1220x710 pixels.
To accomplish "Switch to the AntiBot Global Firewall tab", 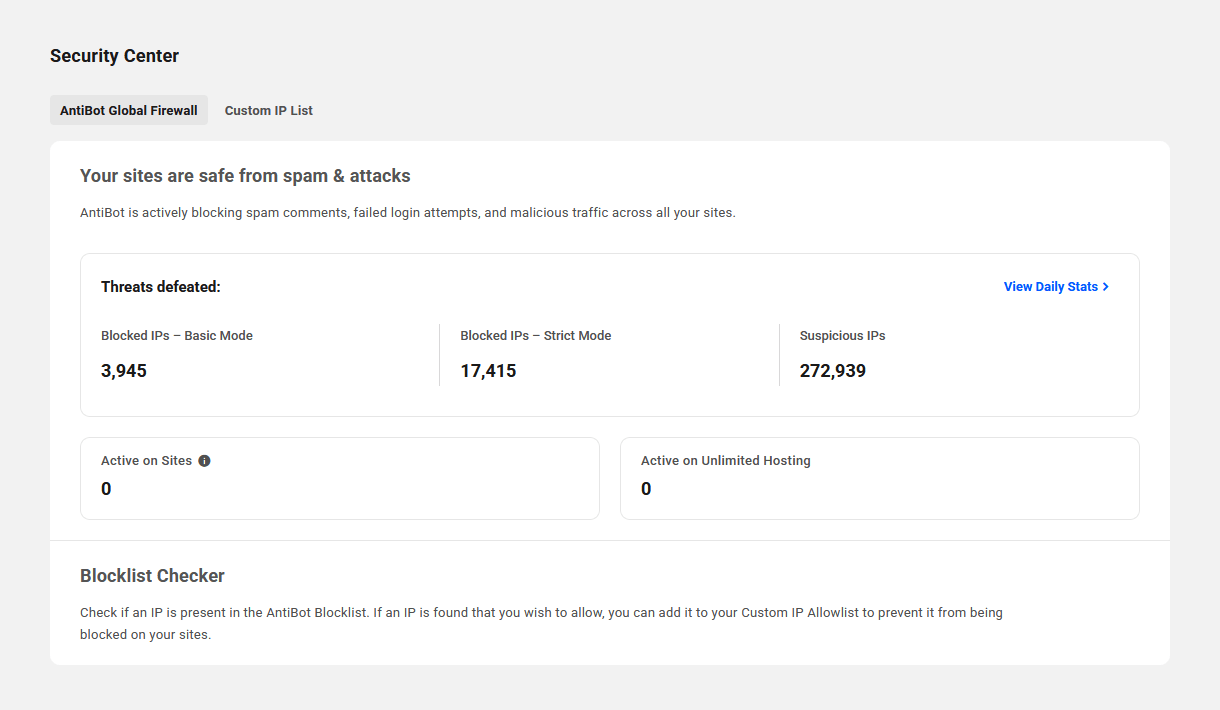I will coord(129,110).
